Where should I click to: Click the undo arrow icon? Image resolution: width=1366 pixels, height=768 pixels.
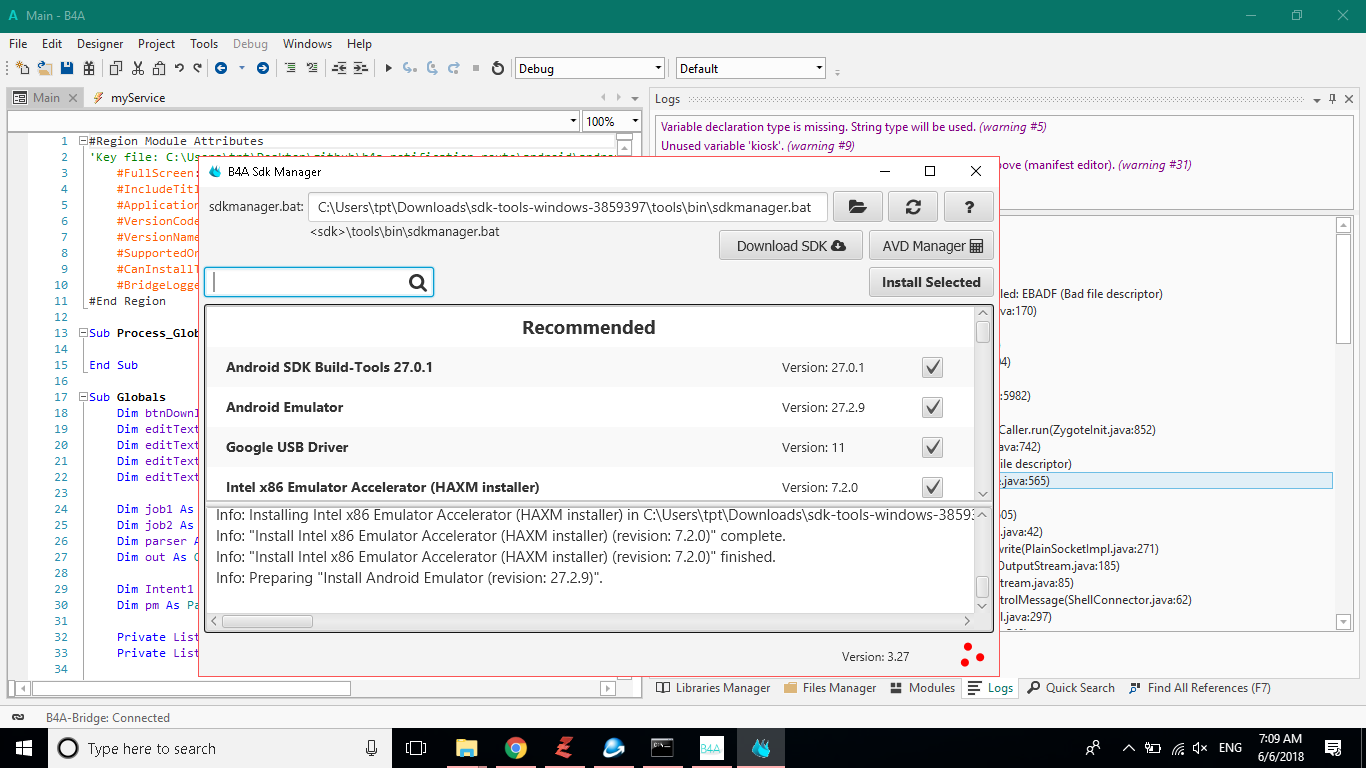pos(179,68)
